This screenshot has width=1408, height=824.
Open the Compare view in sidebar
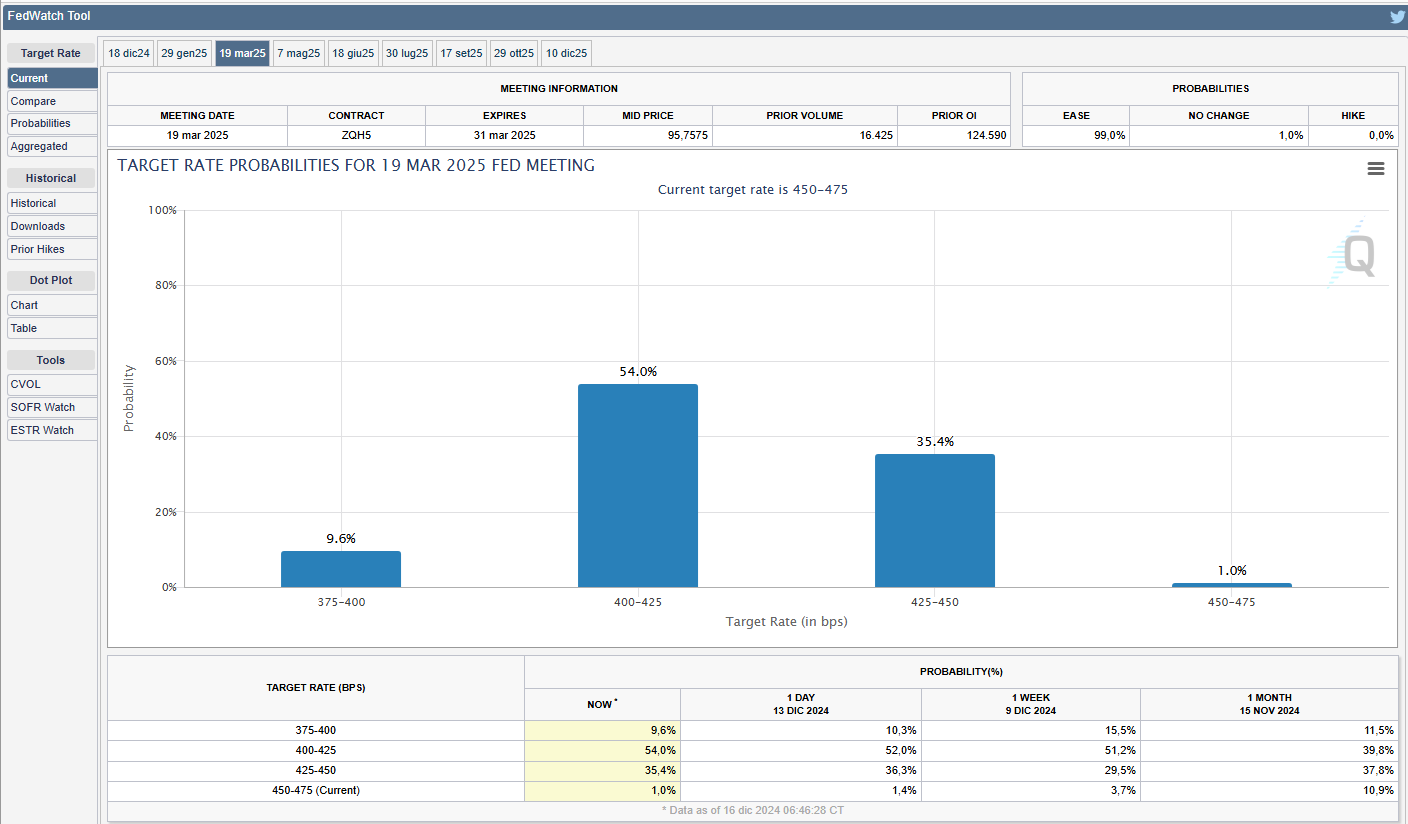click(x=52, y=101)
